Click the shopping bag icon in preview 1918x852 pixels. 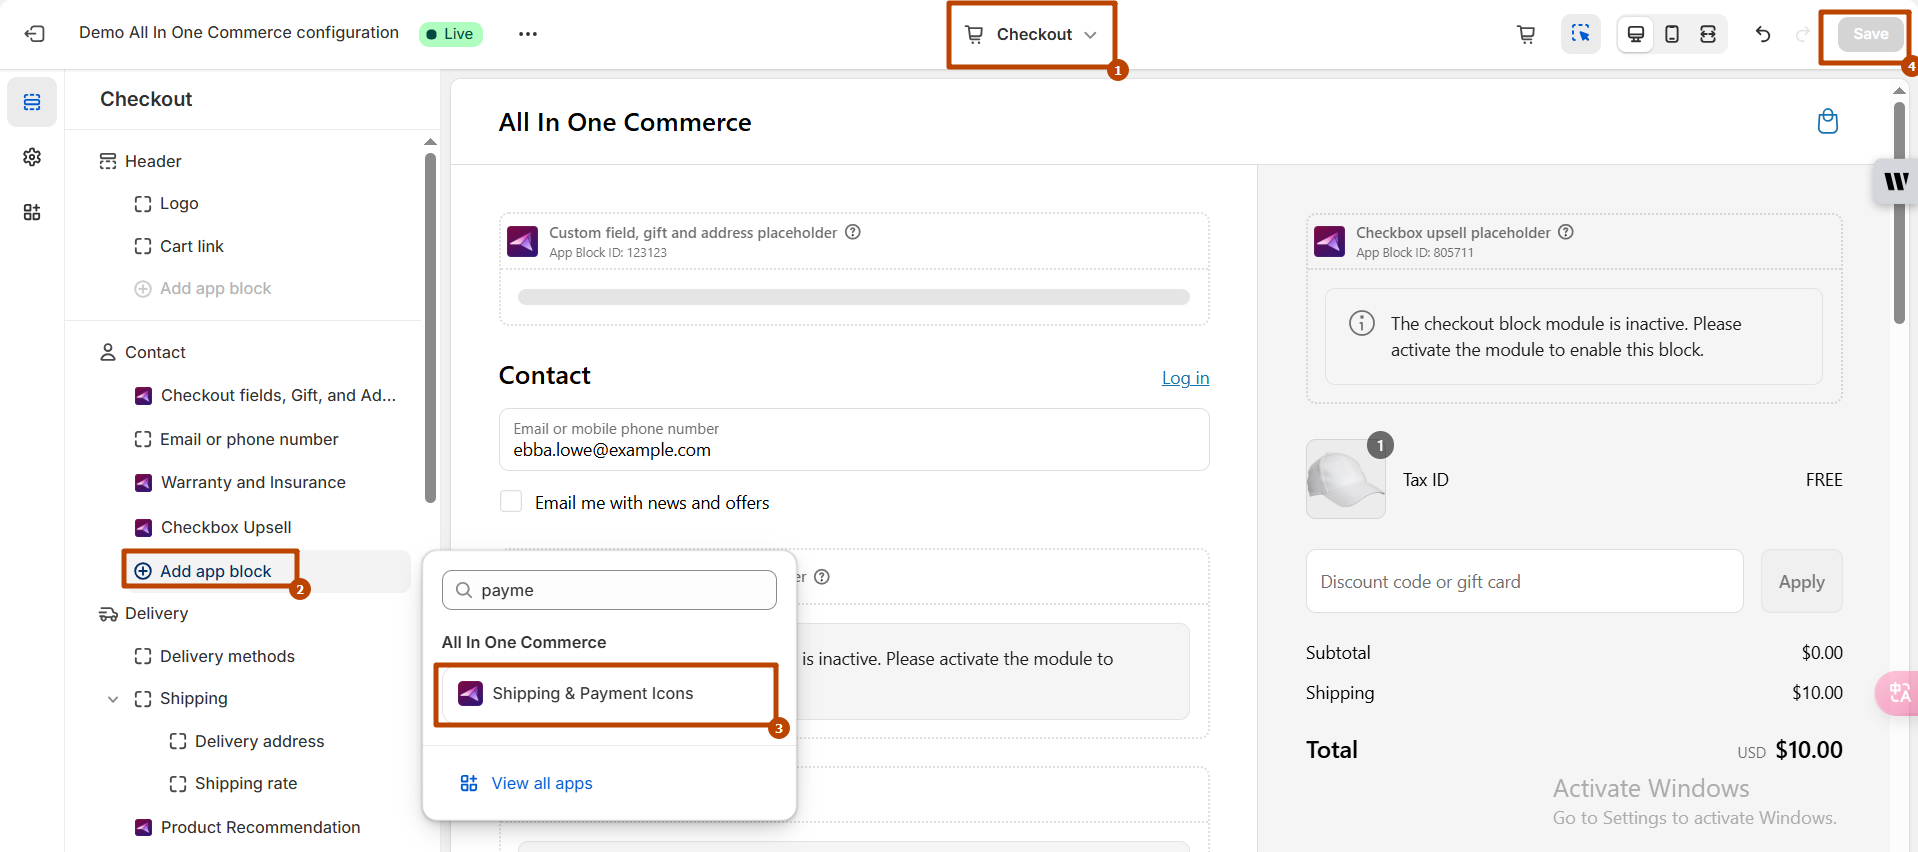[1827, 122]
